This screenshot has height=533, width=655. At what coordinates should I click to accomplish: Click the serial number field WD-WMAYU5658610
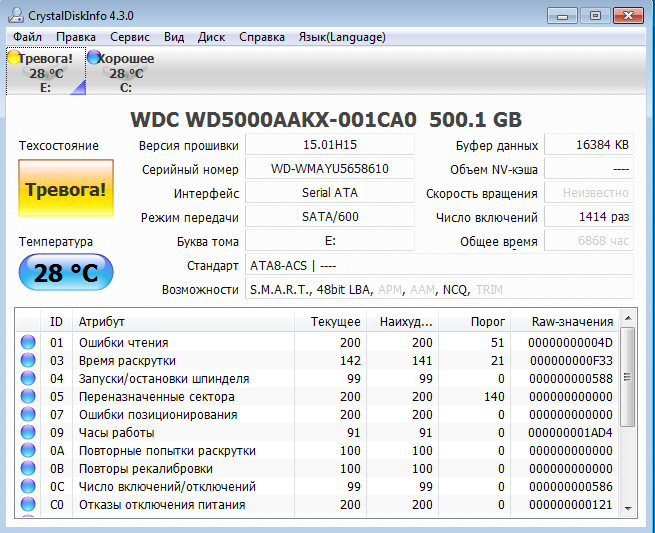[330, 169]
